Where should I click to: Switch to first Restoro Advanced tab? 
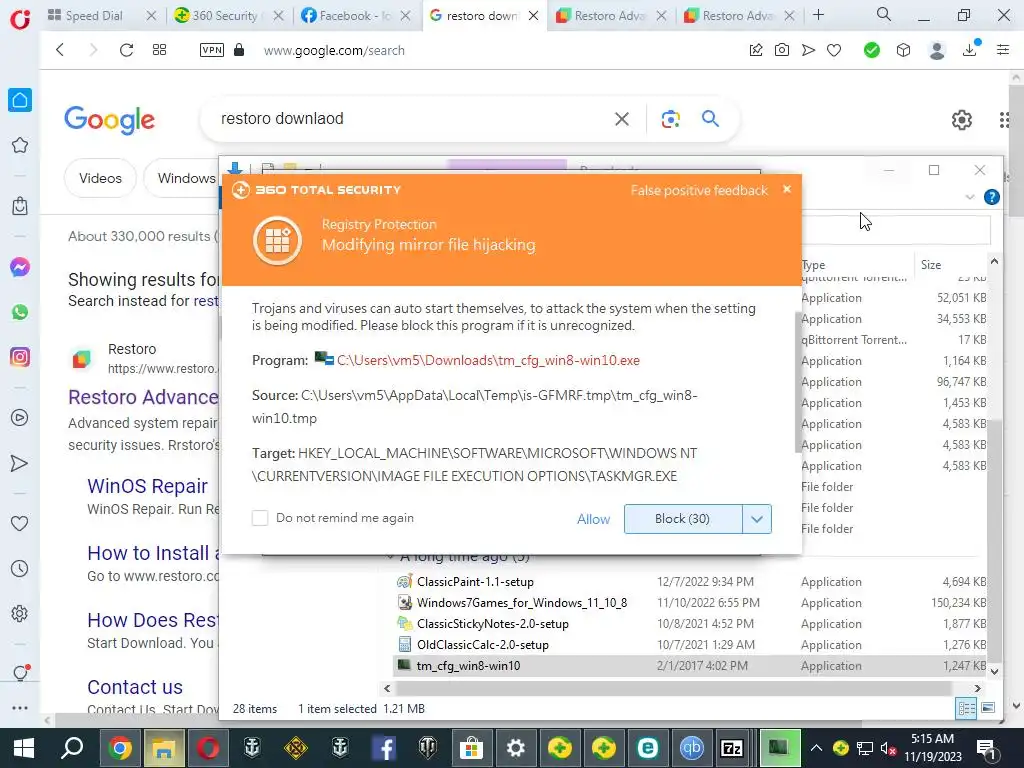609,16
